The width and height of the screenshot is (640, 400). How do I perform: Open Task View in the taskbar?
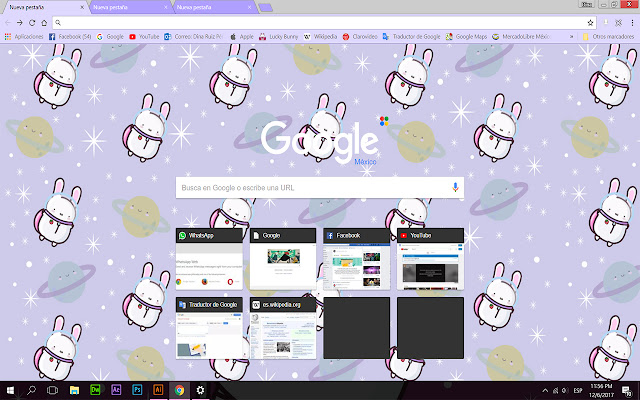(52, 390)
